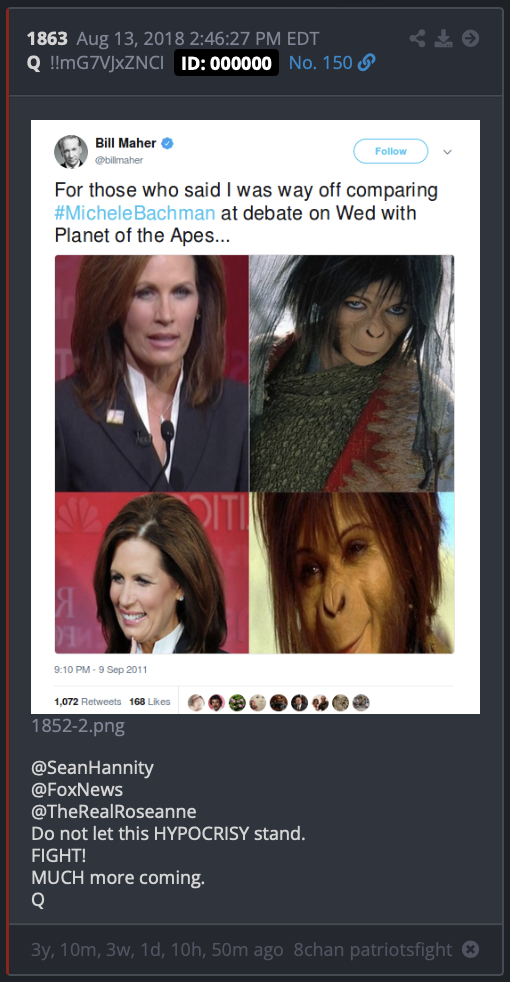Expand the tweet options chevron beside Follow

pyautogui.click(x=447, y=152)
